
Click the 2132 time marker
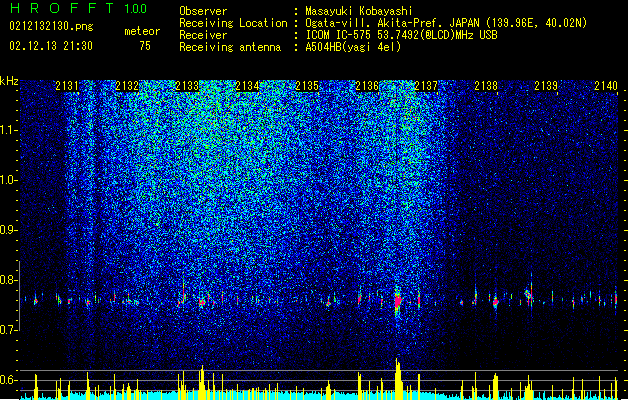pyautogui.click(x=127, y=86)
